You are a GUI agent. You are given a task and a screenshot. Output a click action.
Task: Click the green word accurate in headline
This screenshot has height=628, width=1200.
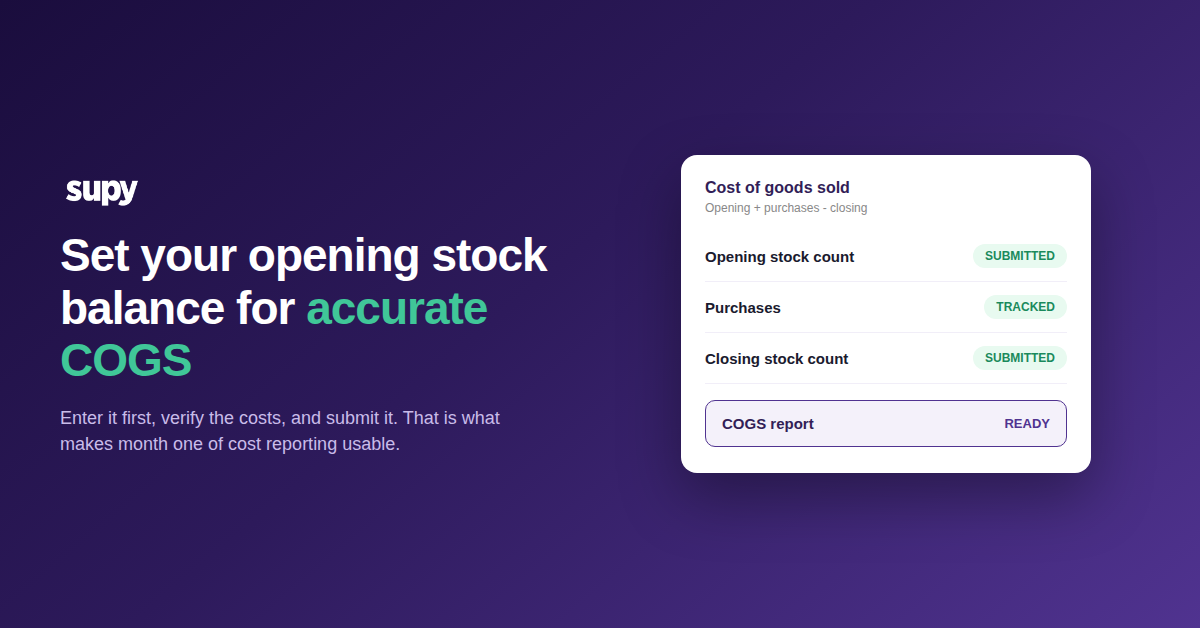pyautogui.click(x=397, y=308)
